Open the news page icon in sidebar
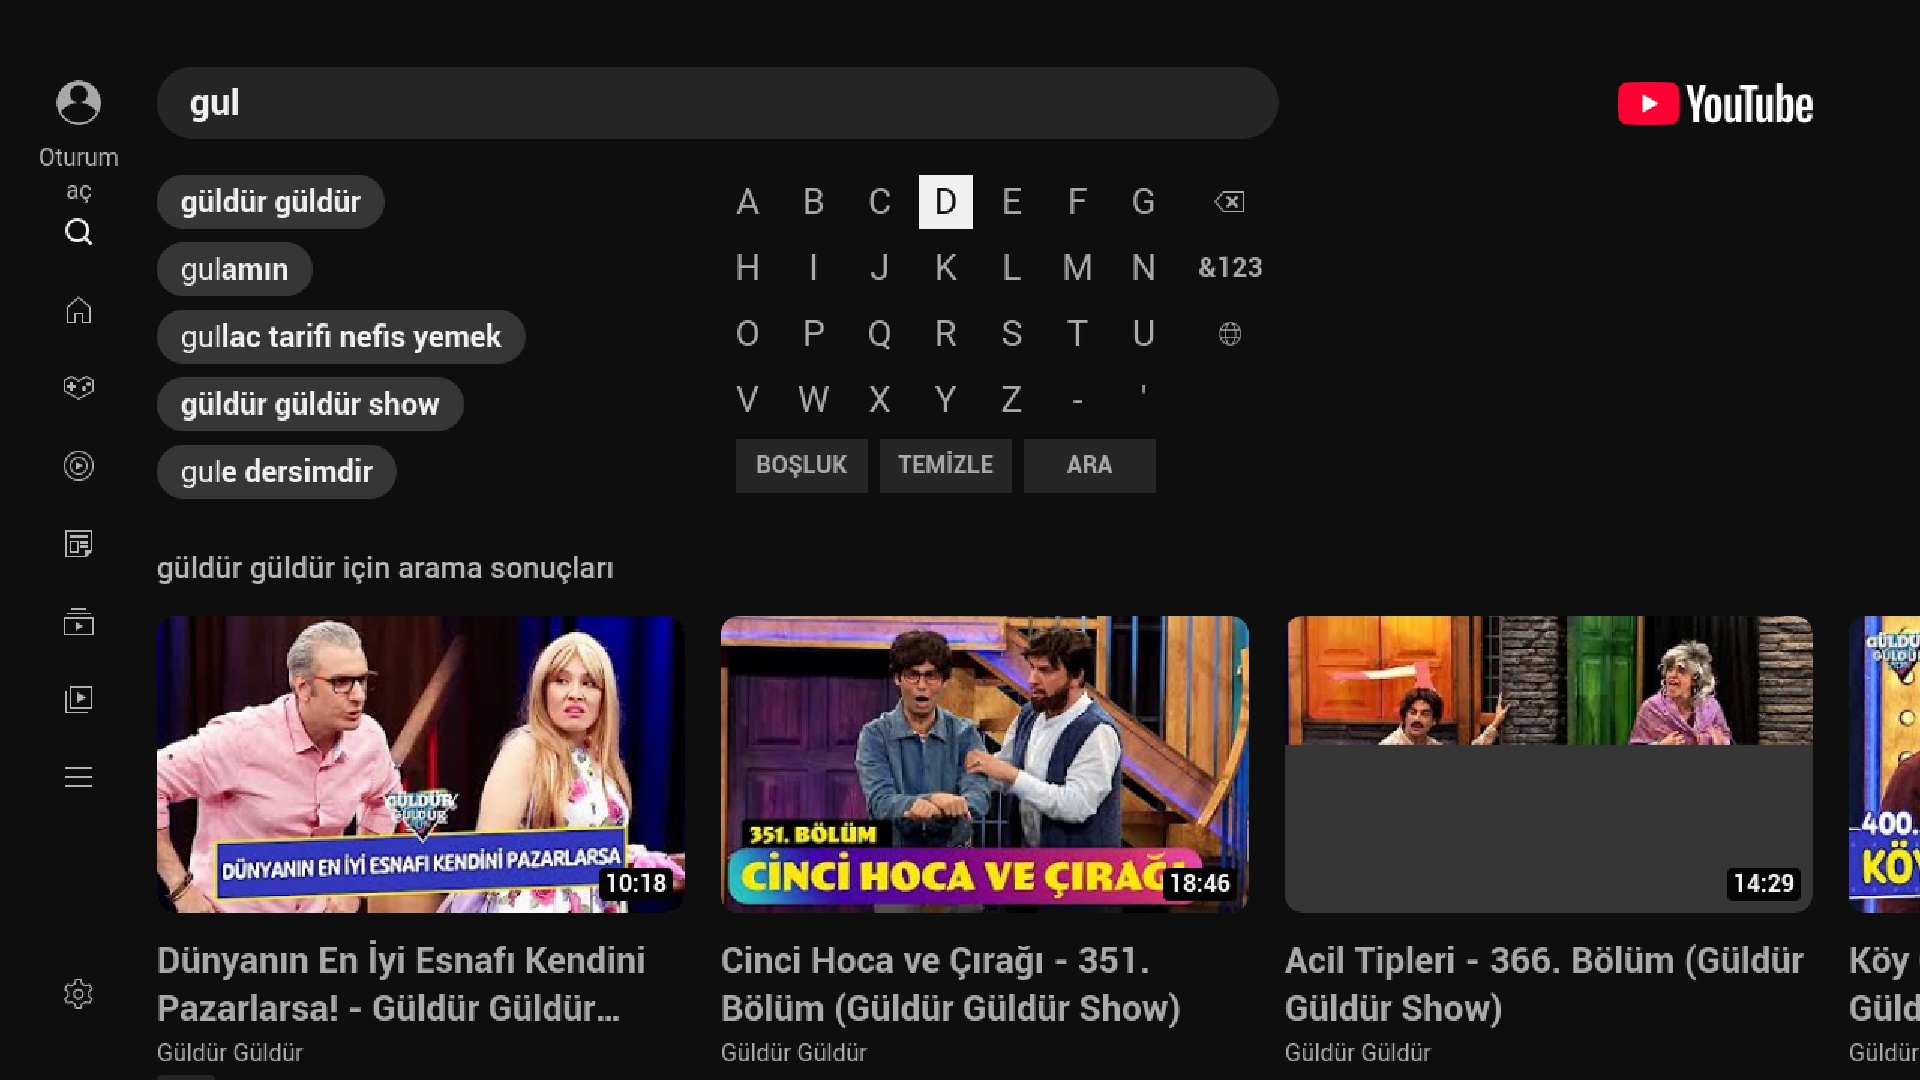 pos(78,544)
